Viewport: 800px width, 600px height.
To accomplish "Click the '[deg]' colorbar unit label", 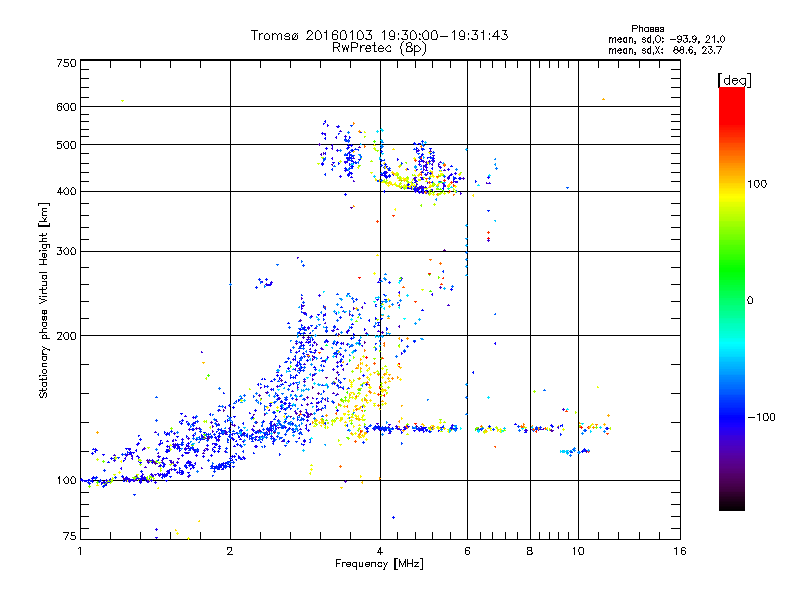I will point(734,80).
